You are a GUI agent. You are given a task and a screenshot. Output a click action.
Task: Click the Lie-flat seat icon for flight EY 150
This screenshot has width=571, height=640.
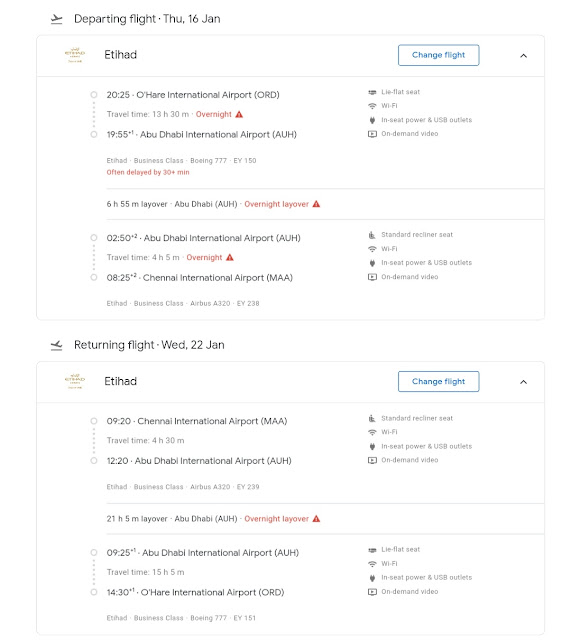coord(372,92)
